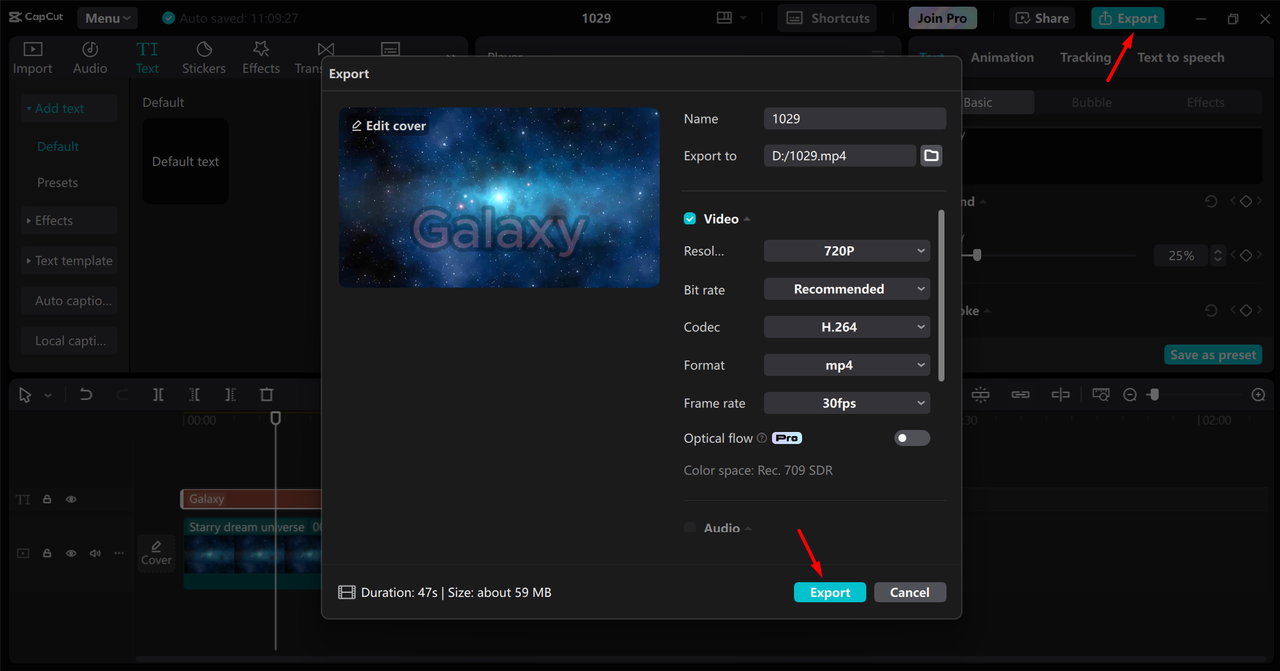Select the Bubble sub-tab
The height and width of the screenshot is (671, 1280).
pos(1091,102)
